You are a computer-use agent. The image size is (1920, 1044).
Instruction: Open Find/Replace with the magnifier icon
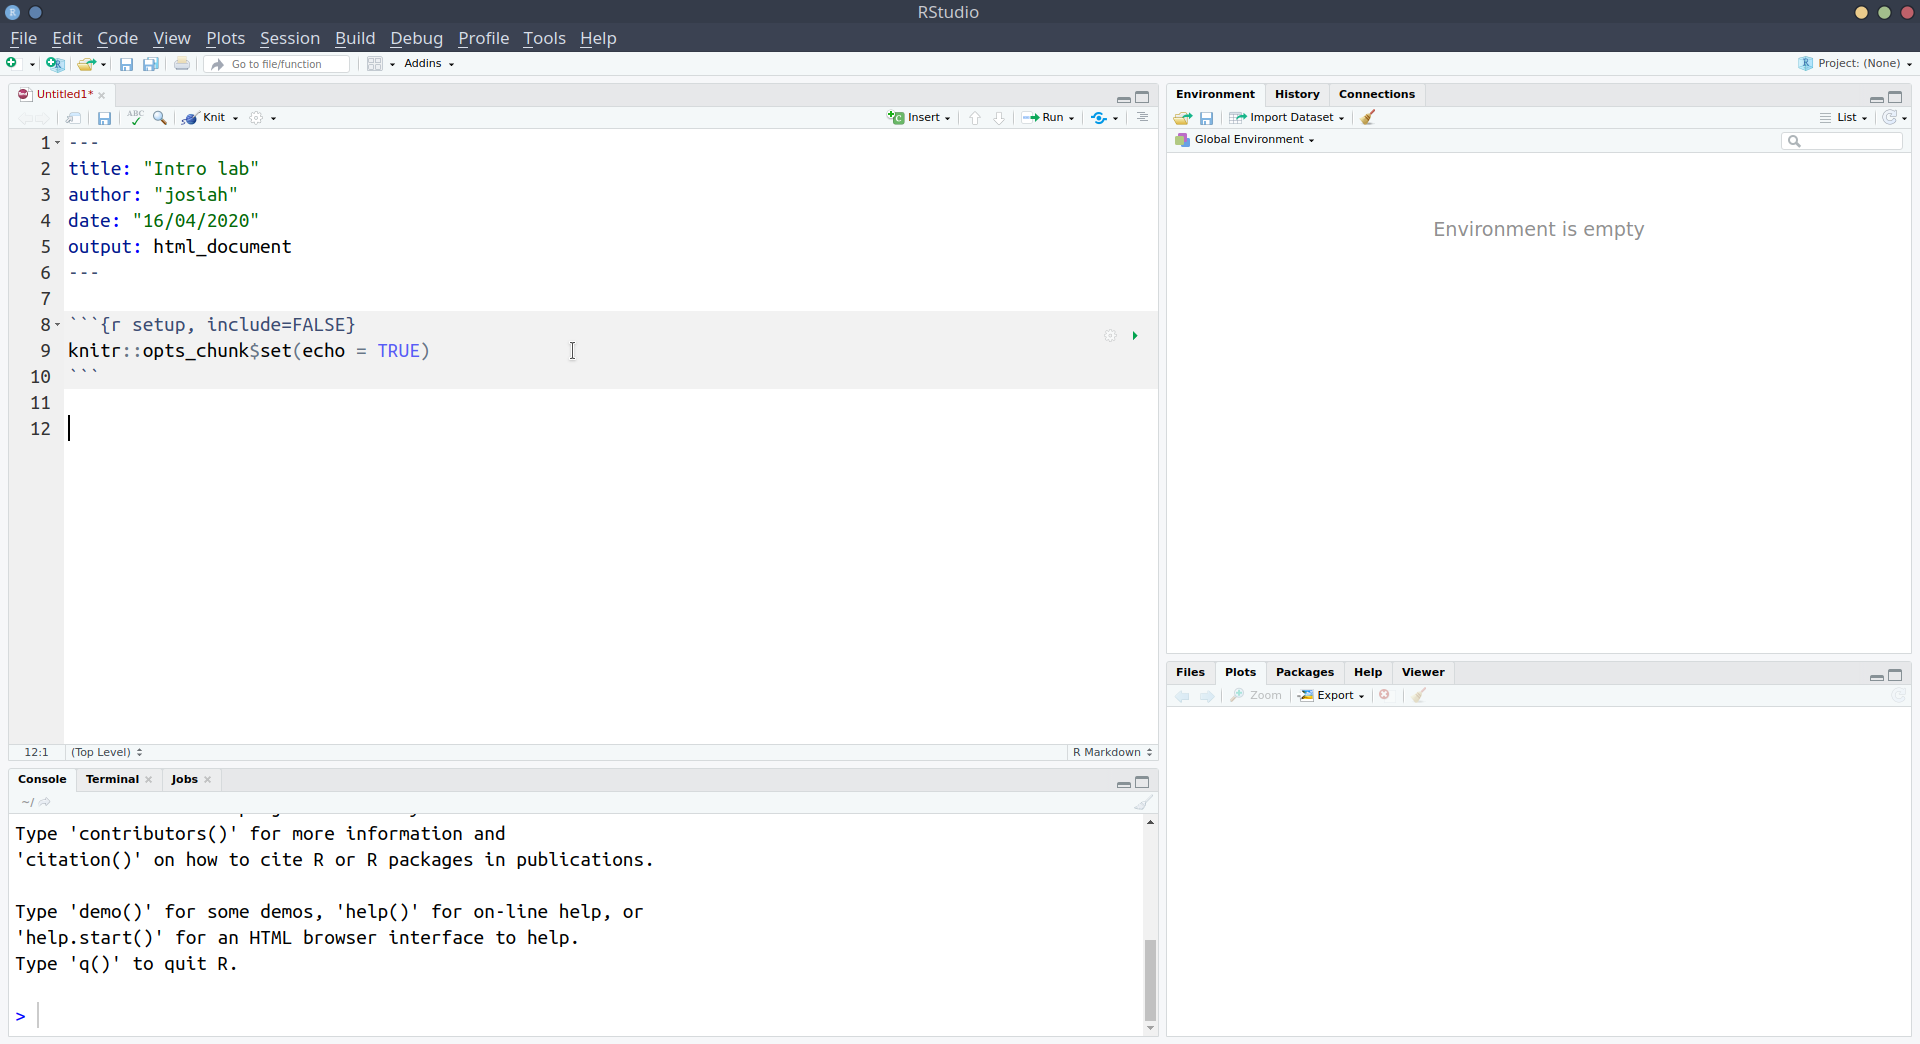coord(160,118)
